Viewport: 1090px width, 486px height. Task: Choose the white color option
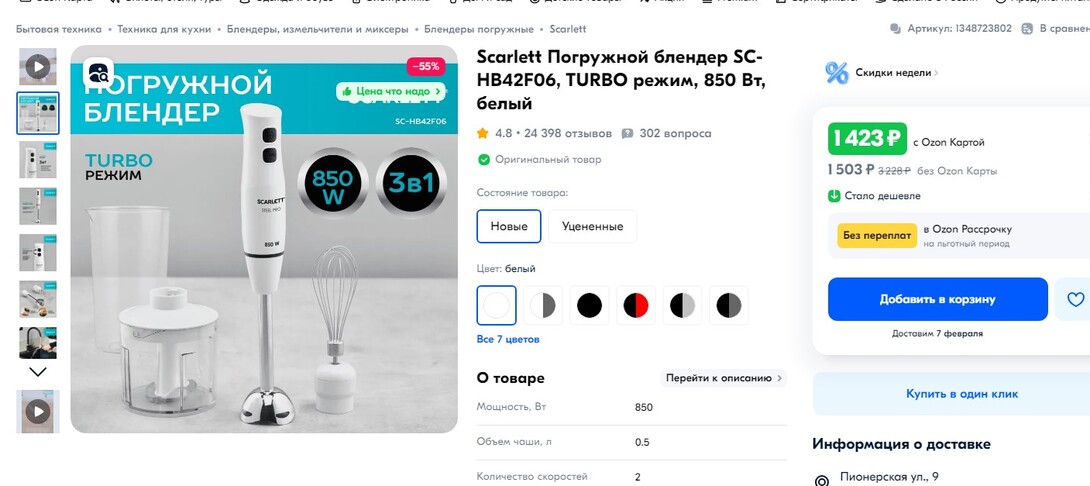tap(496, 305)
